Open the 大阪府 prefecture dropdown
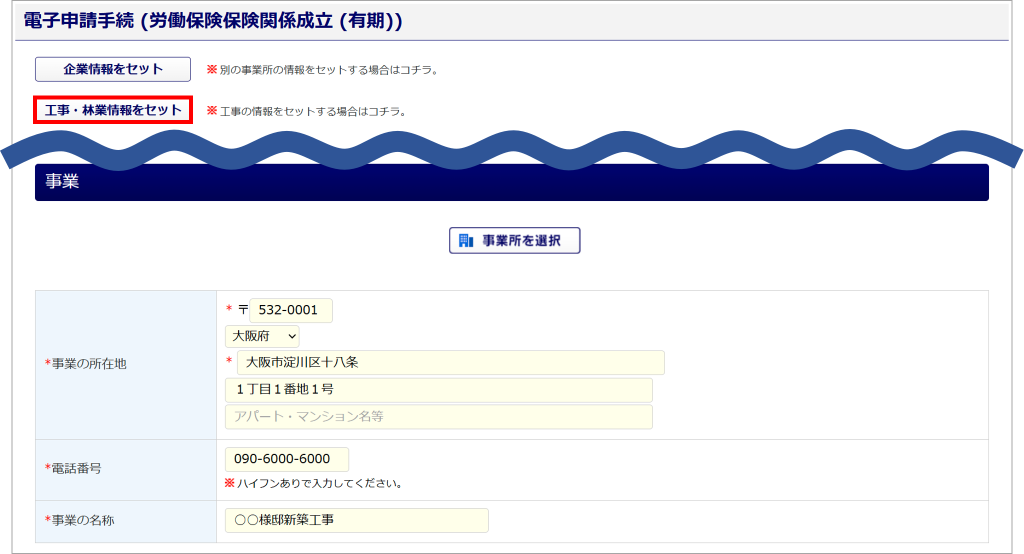Screen dimensions: 1024x554 click(x=263, y=336)
